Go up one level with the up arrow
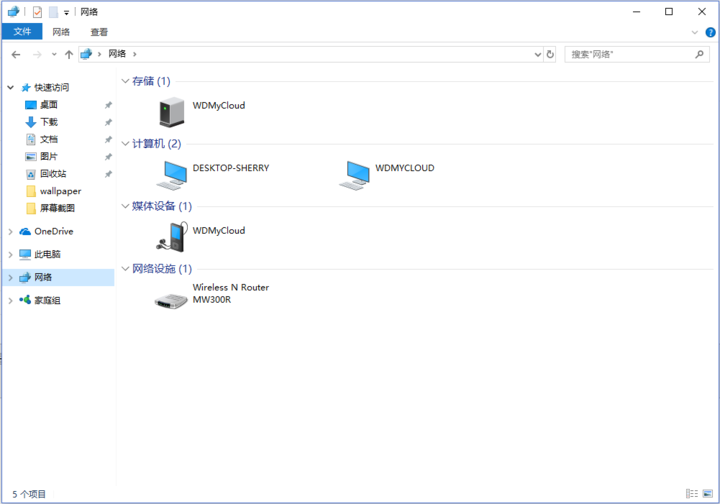720x504 pixels. coord(69,54)
